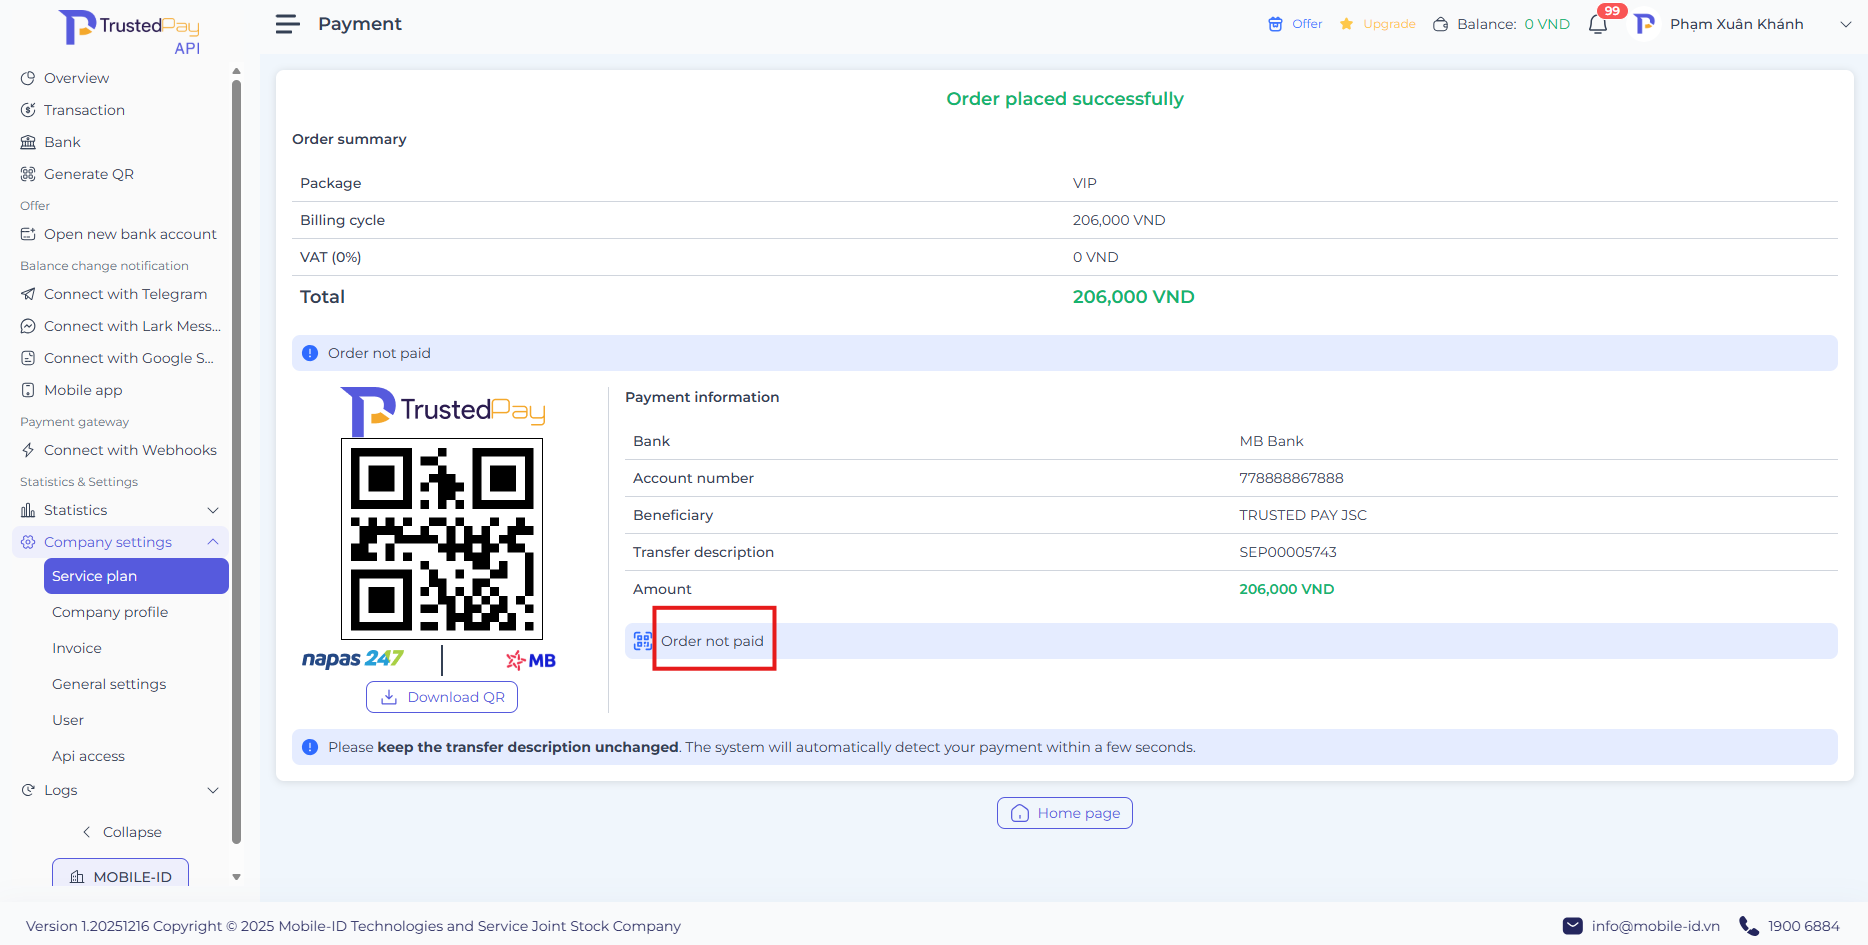The width and height of the screenshot is (1868, 945).
Task: Toggle the hamburger menu icon
Action: [x=288, y=24]
